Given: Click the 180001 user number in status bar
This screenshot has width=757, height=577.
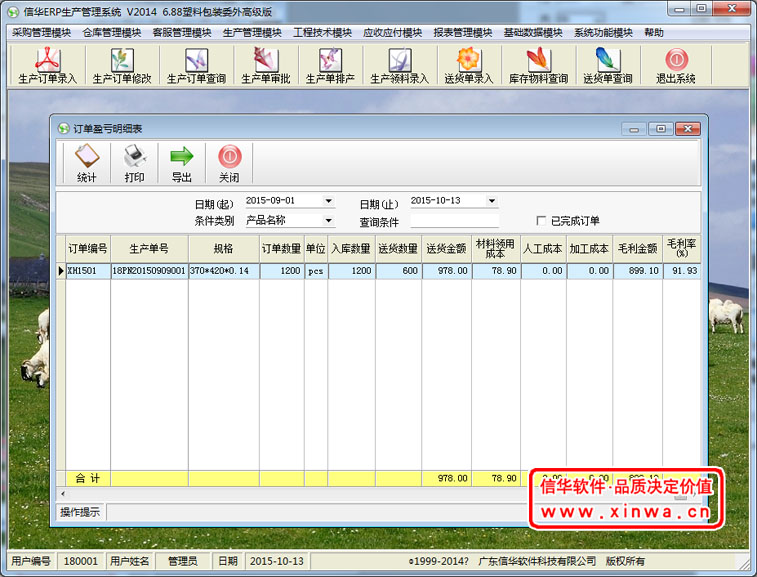Looking at the screenshot, I should pos(81,561).
